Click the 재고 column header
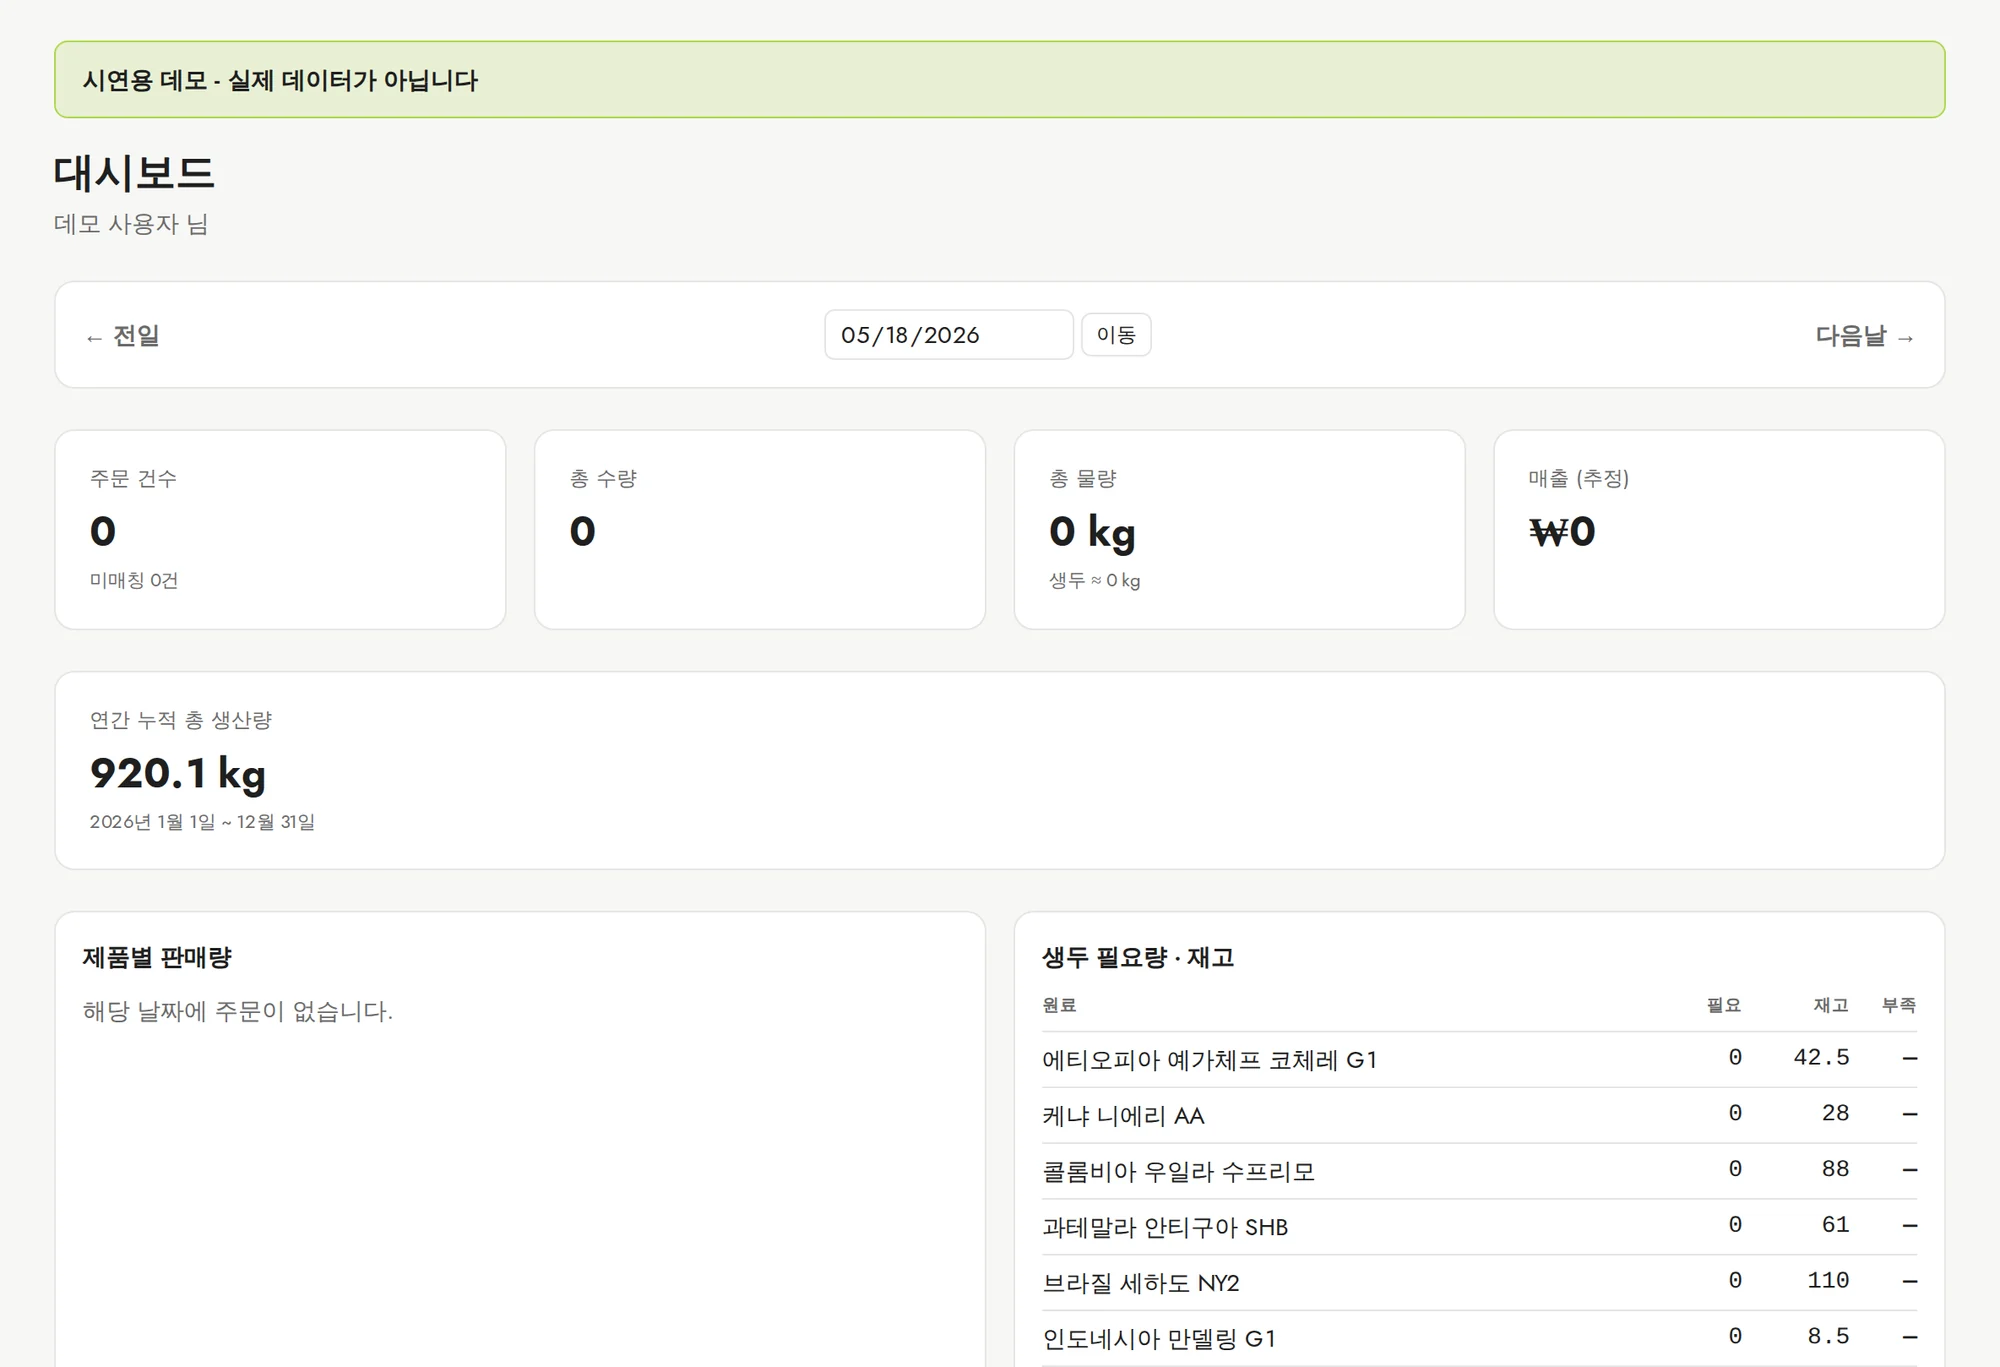 click(1831, 1005)
